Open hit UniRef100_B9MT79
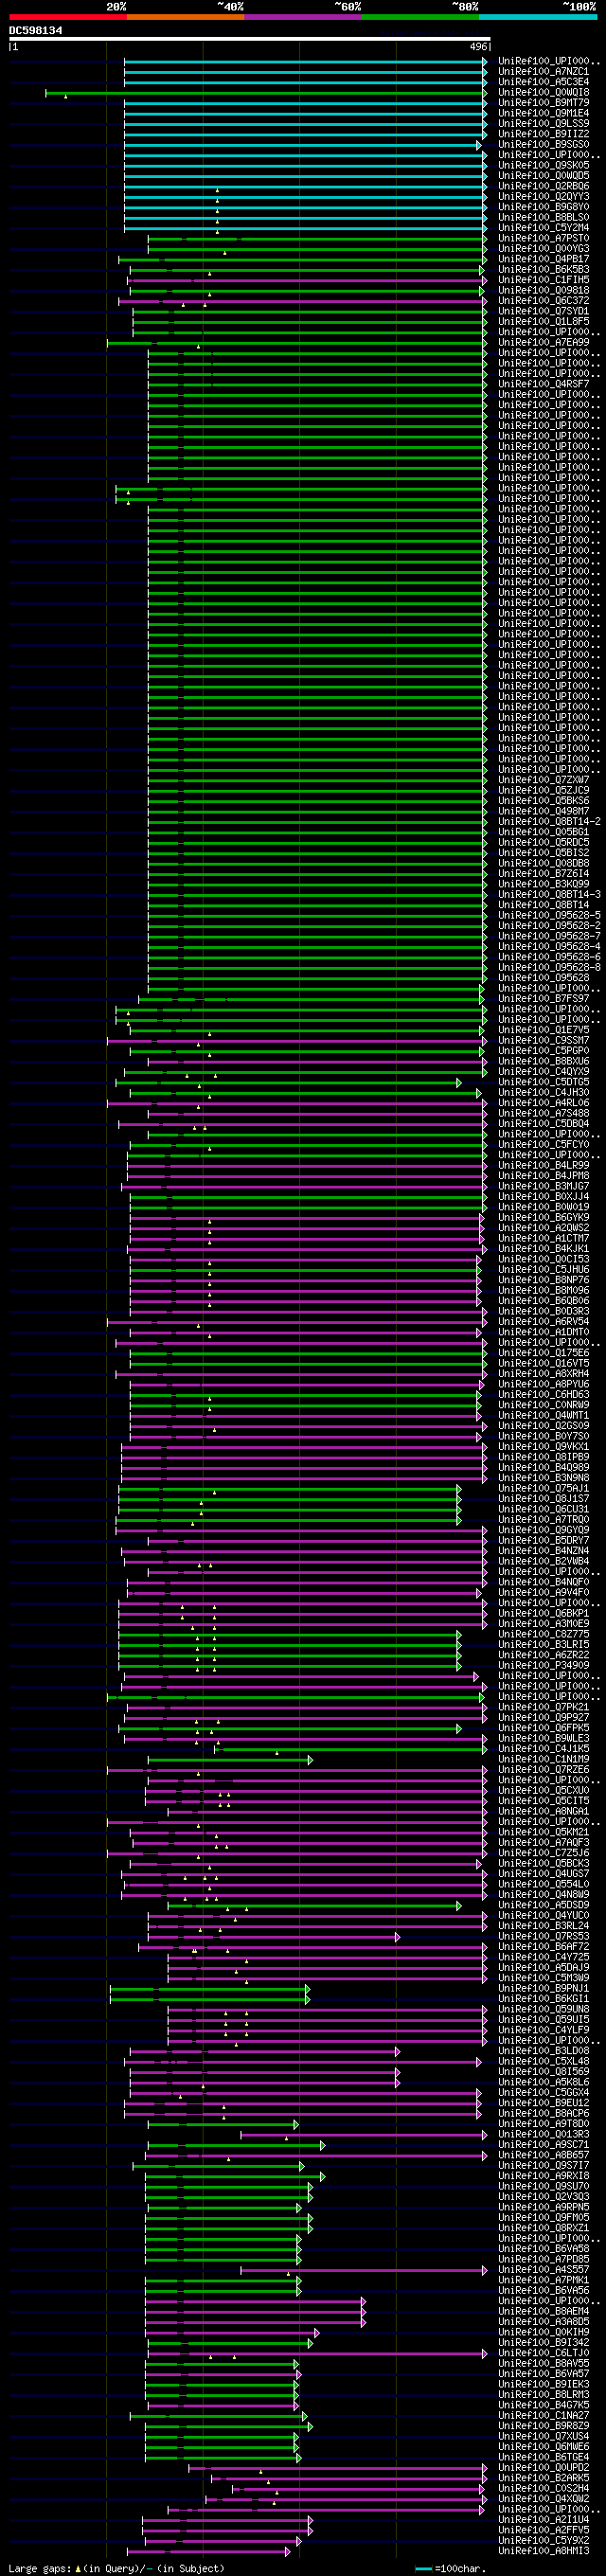 point(544,103)
